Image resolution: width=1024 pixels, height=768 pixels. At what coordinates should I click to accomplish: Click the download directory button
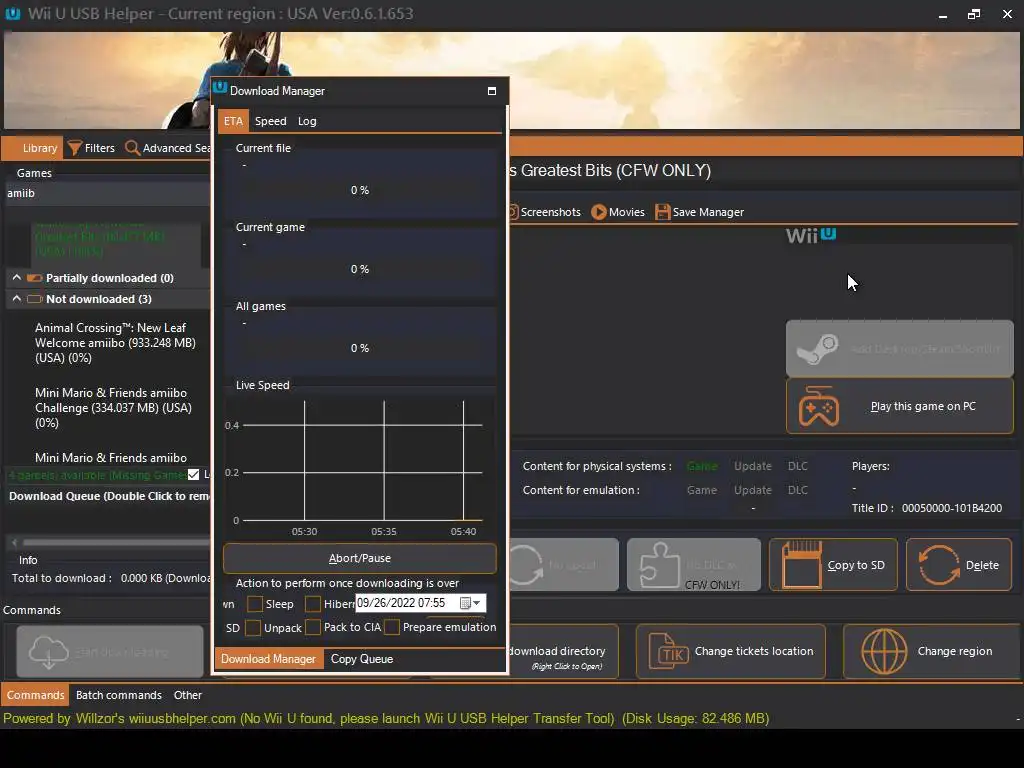[563, 651]
